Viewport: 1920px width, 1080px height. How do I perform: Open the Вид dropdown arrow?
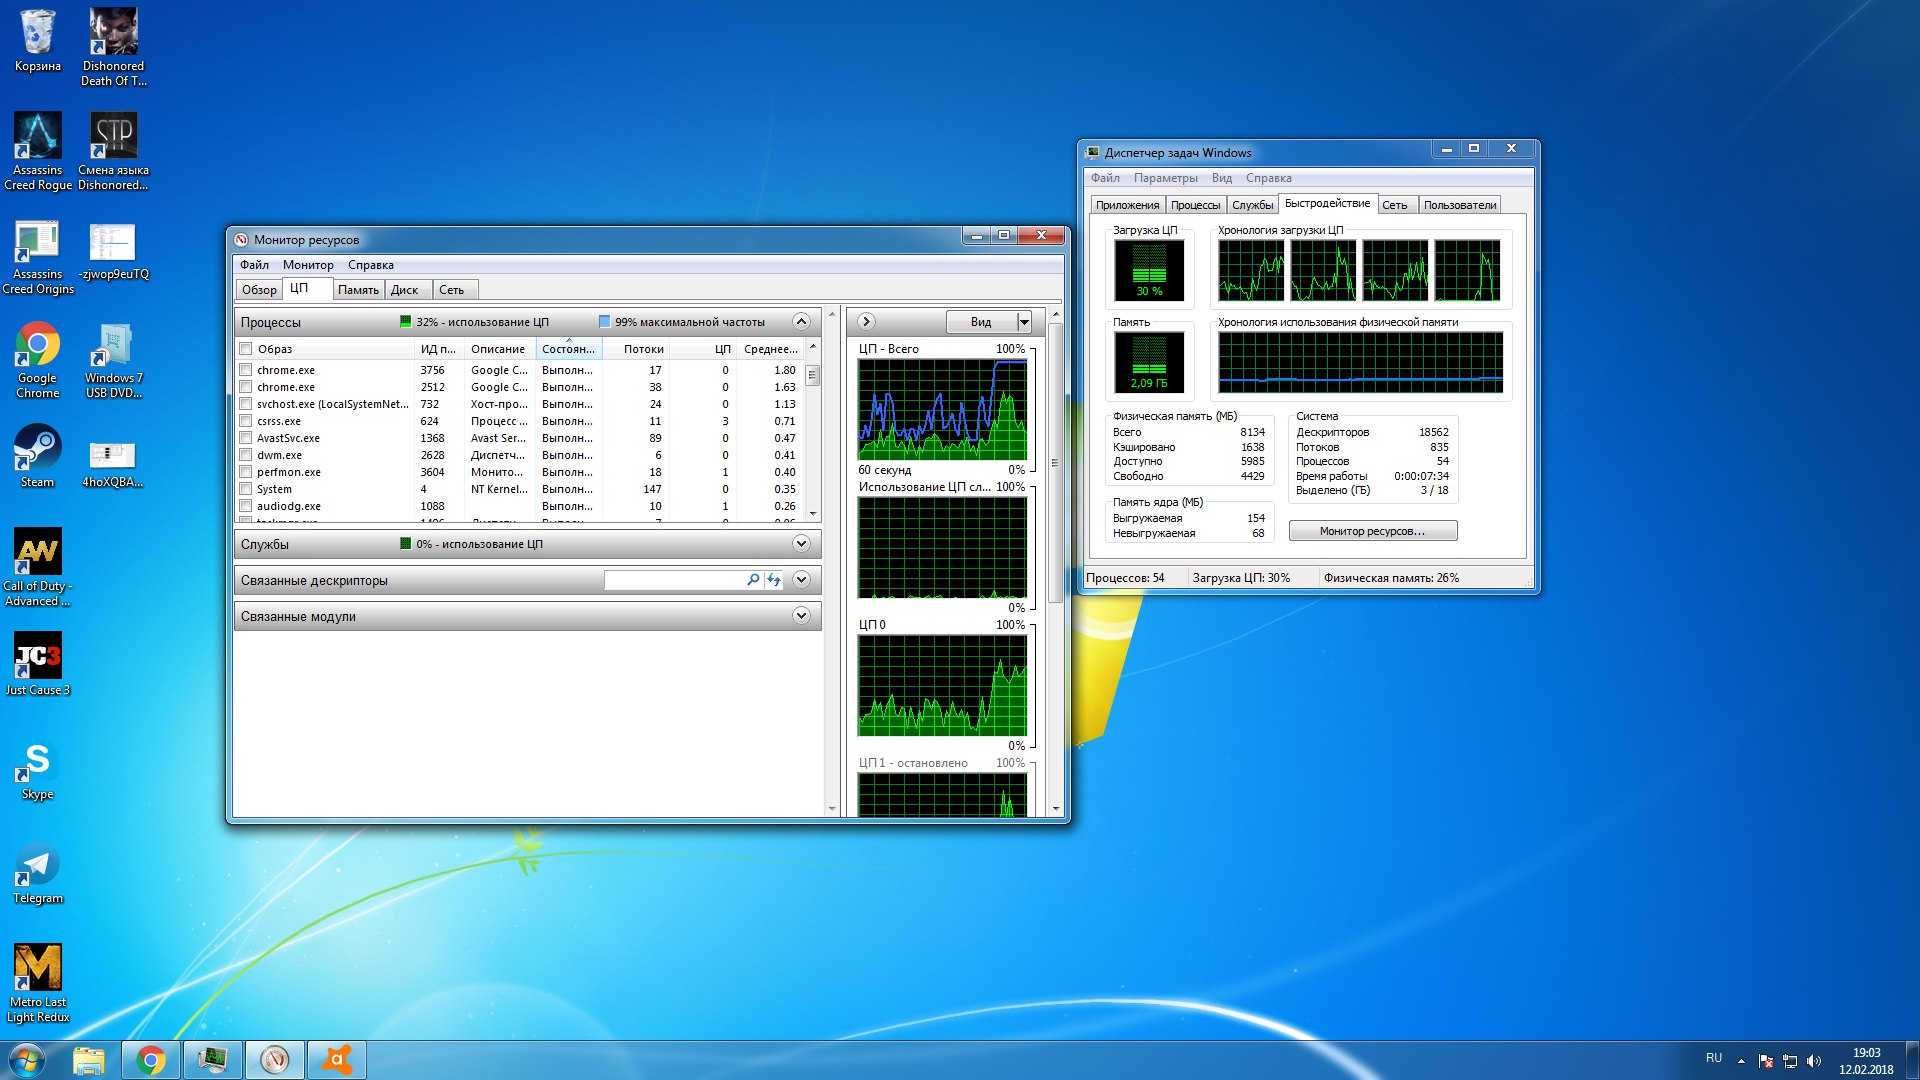[1024, 322]
